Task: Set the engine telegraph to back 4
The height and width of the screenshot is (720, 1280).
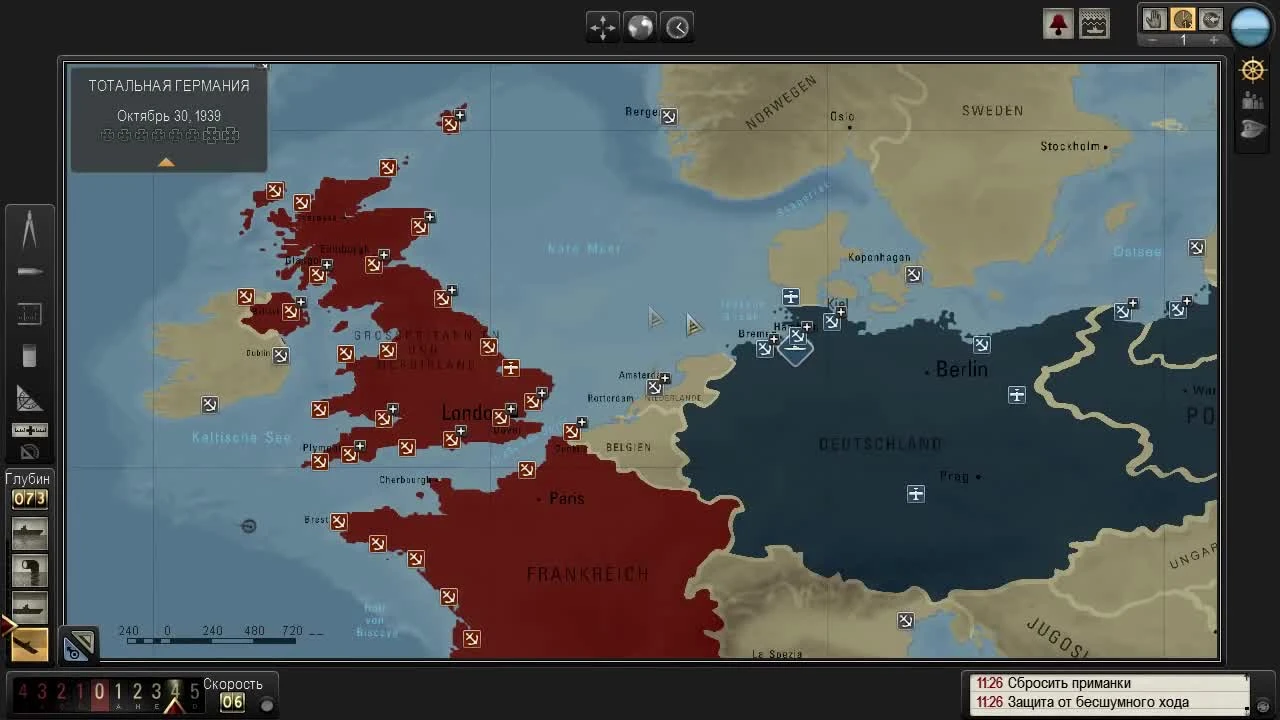Action: click(x=23, y=692)
